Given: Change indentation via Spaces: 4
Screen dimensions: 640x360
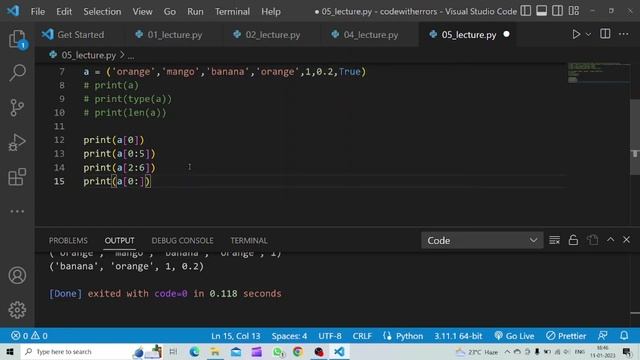Looking at the screenshot, I should pyautogui.click(x=289, y=336).
